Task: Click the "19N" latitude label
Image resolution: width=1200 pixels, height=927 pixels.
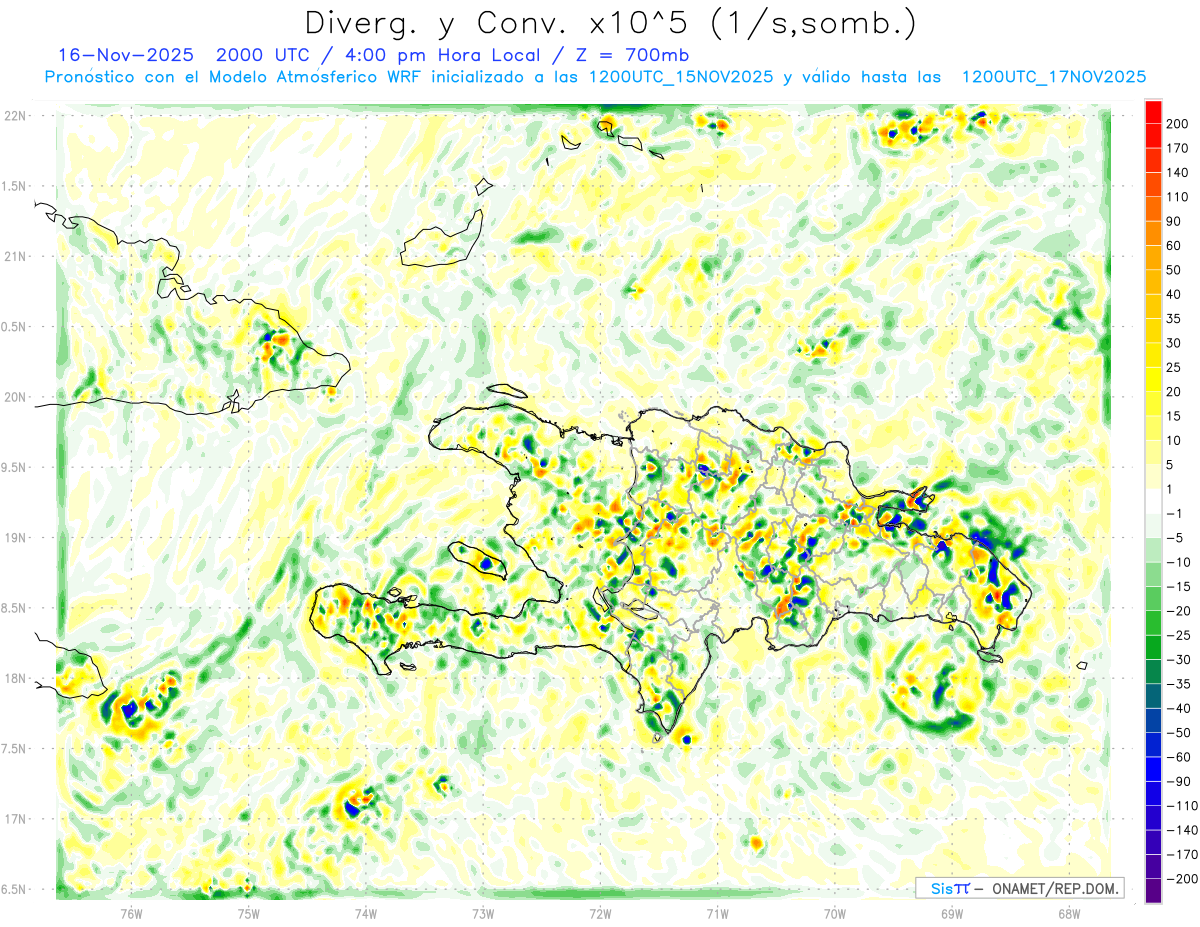Action: point(14,537)
